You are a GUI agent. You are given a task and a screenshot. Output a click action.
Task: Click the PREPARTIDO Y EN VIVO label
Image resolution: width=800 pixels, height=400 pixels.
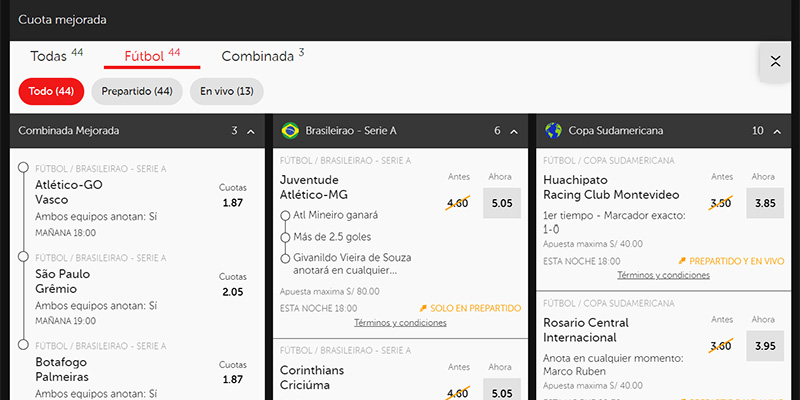(x=736, y=261)
